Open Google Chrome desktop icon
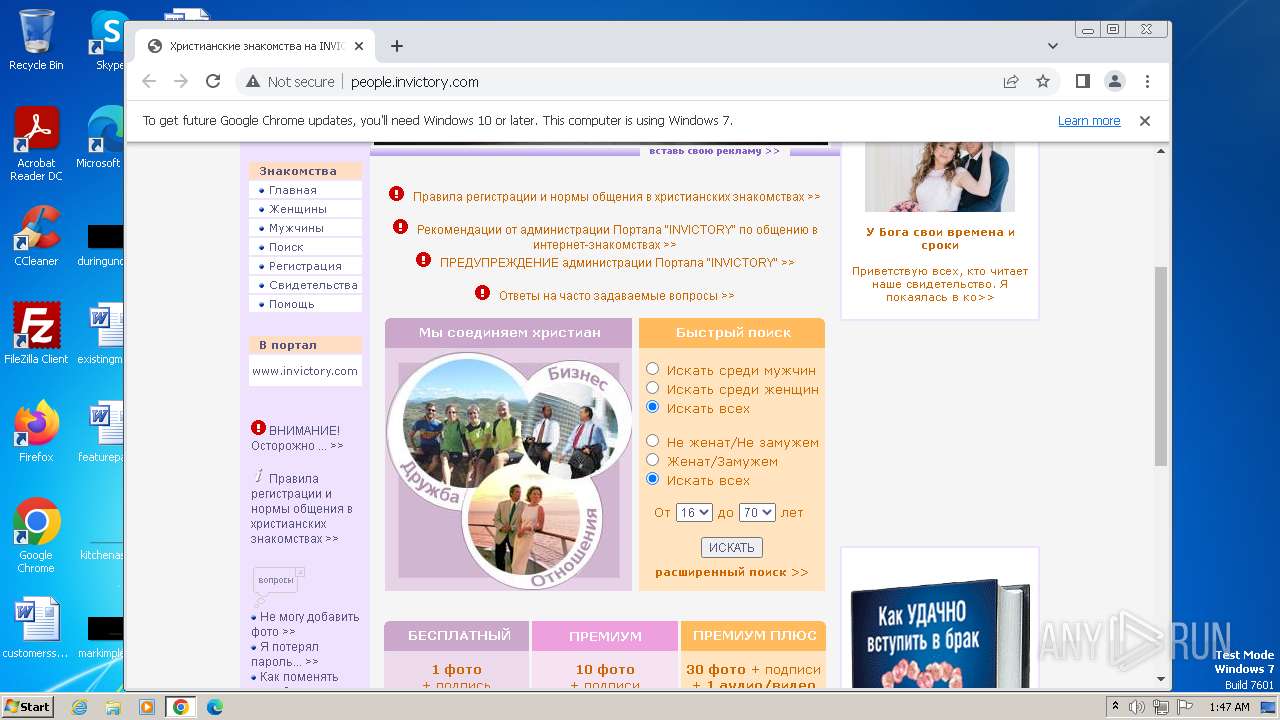This screenshot has height=720, width=1280. coord(36,535)
